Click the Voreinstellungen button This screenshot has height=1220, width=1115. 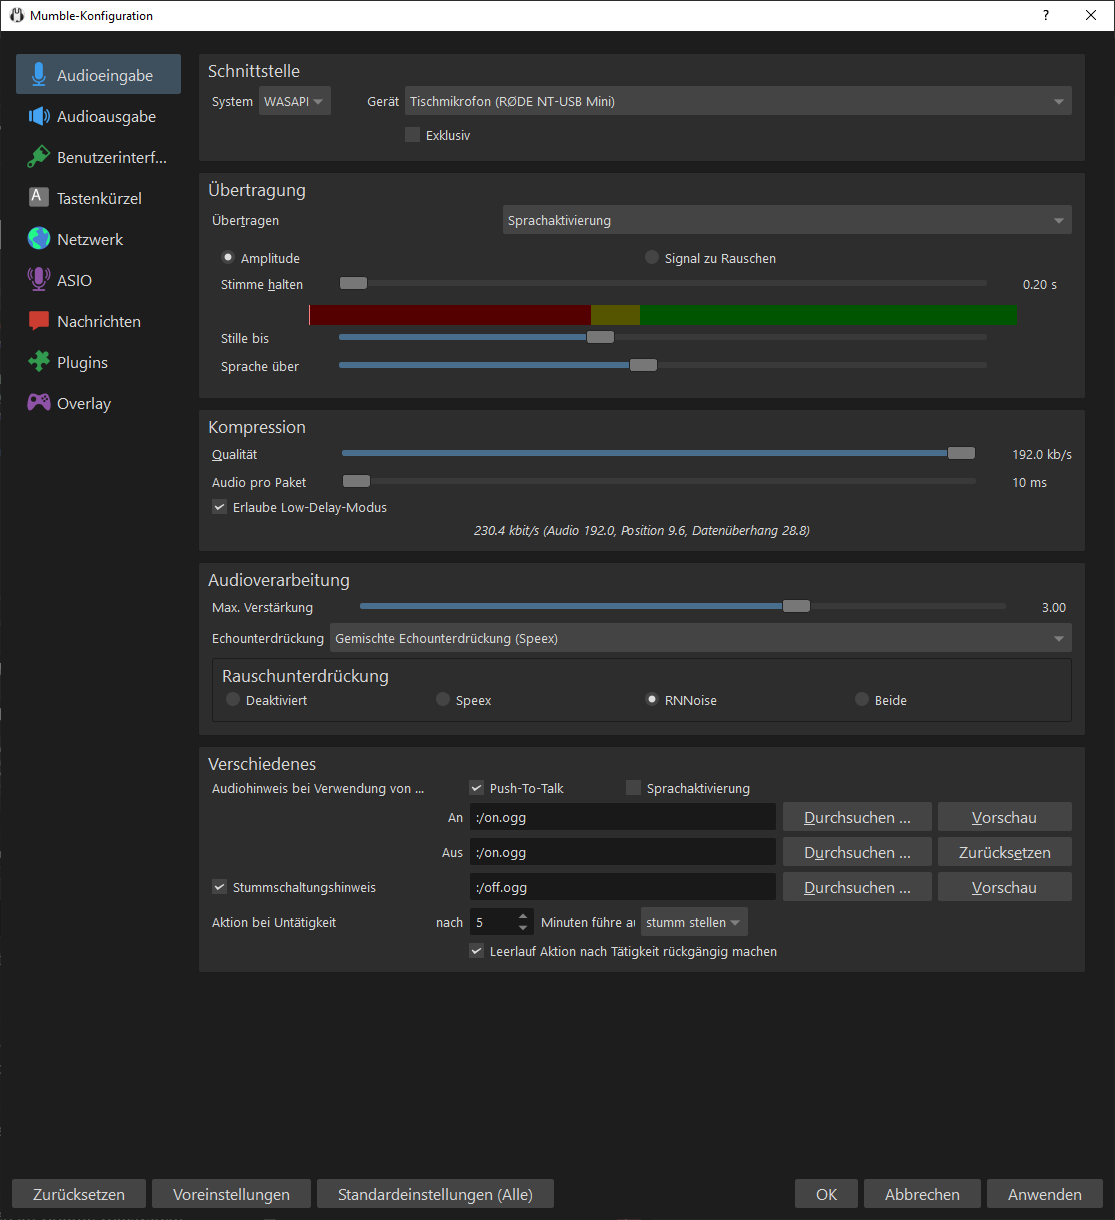[231, 1194]
